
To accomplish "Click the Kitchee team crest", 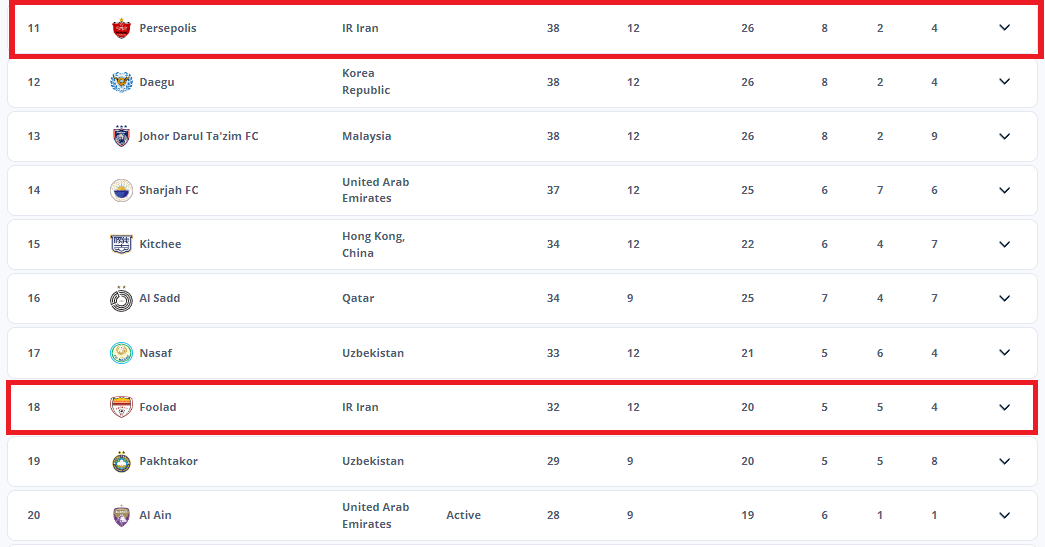I will point(121,244).
